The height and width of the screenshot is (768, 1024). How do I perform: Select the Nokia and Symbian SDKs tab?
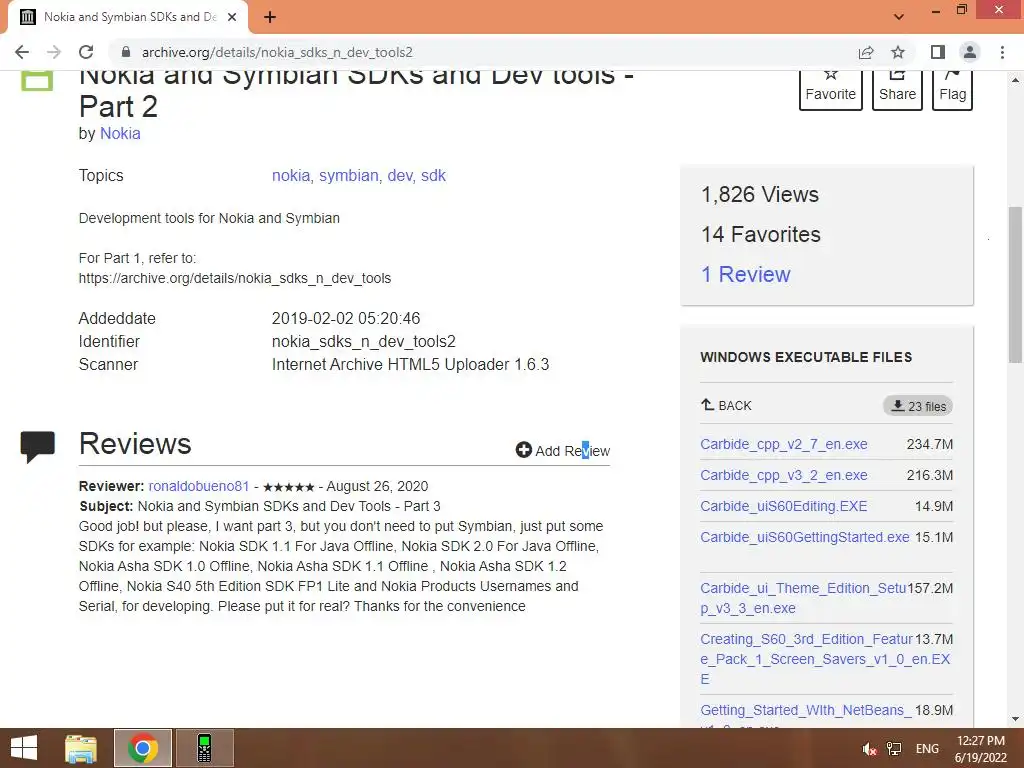(x=129, y=17)
